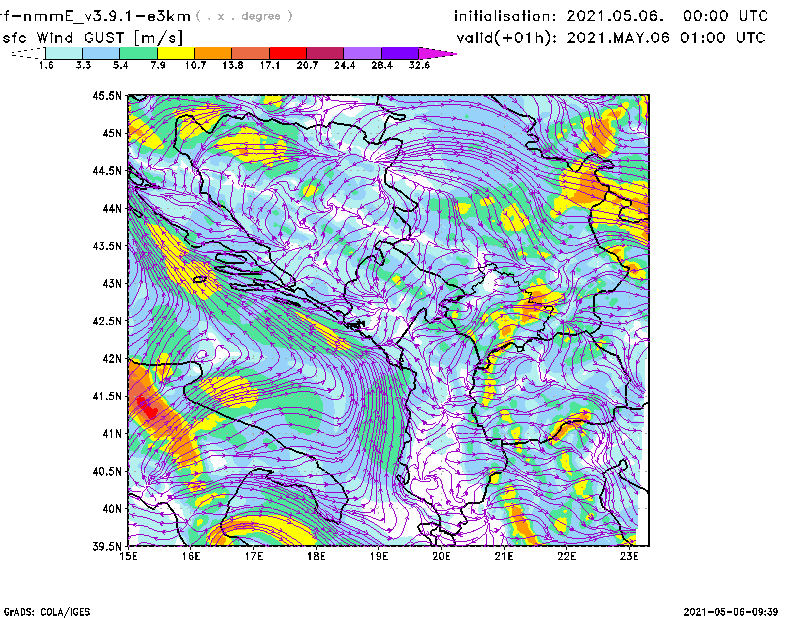The image size is (800, 618).
Task: Click the 15E longitude axis label
Action: [129, 556]
